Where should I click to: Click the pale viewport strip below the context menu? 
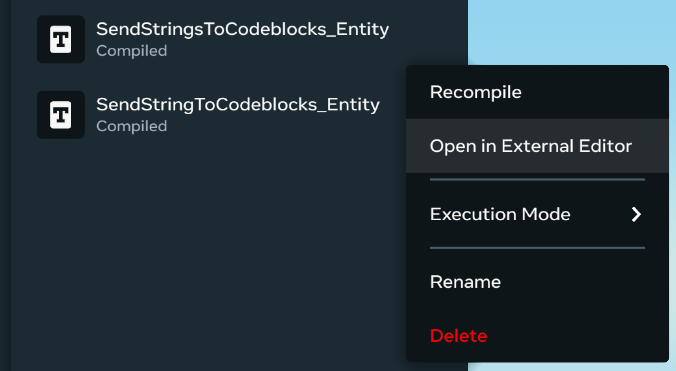point(571,367)
